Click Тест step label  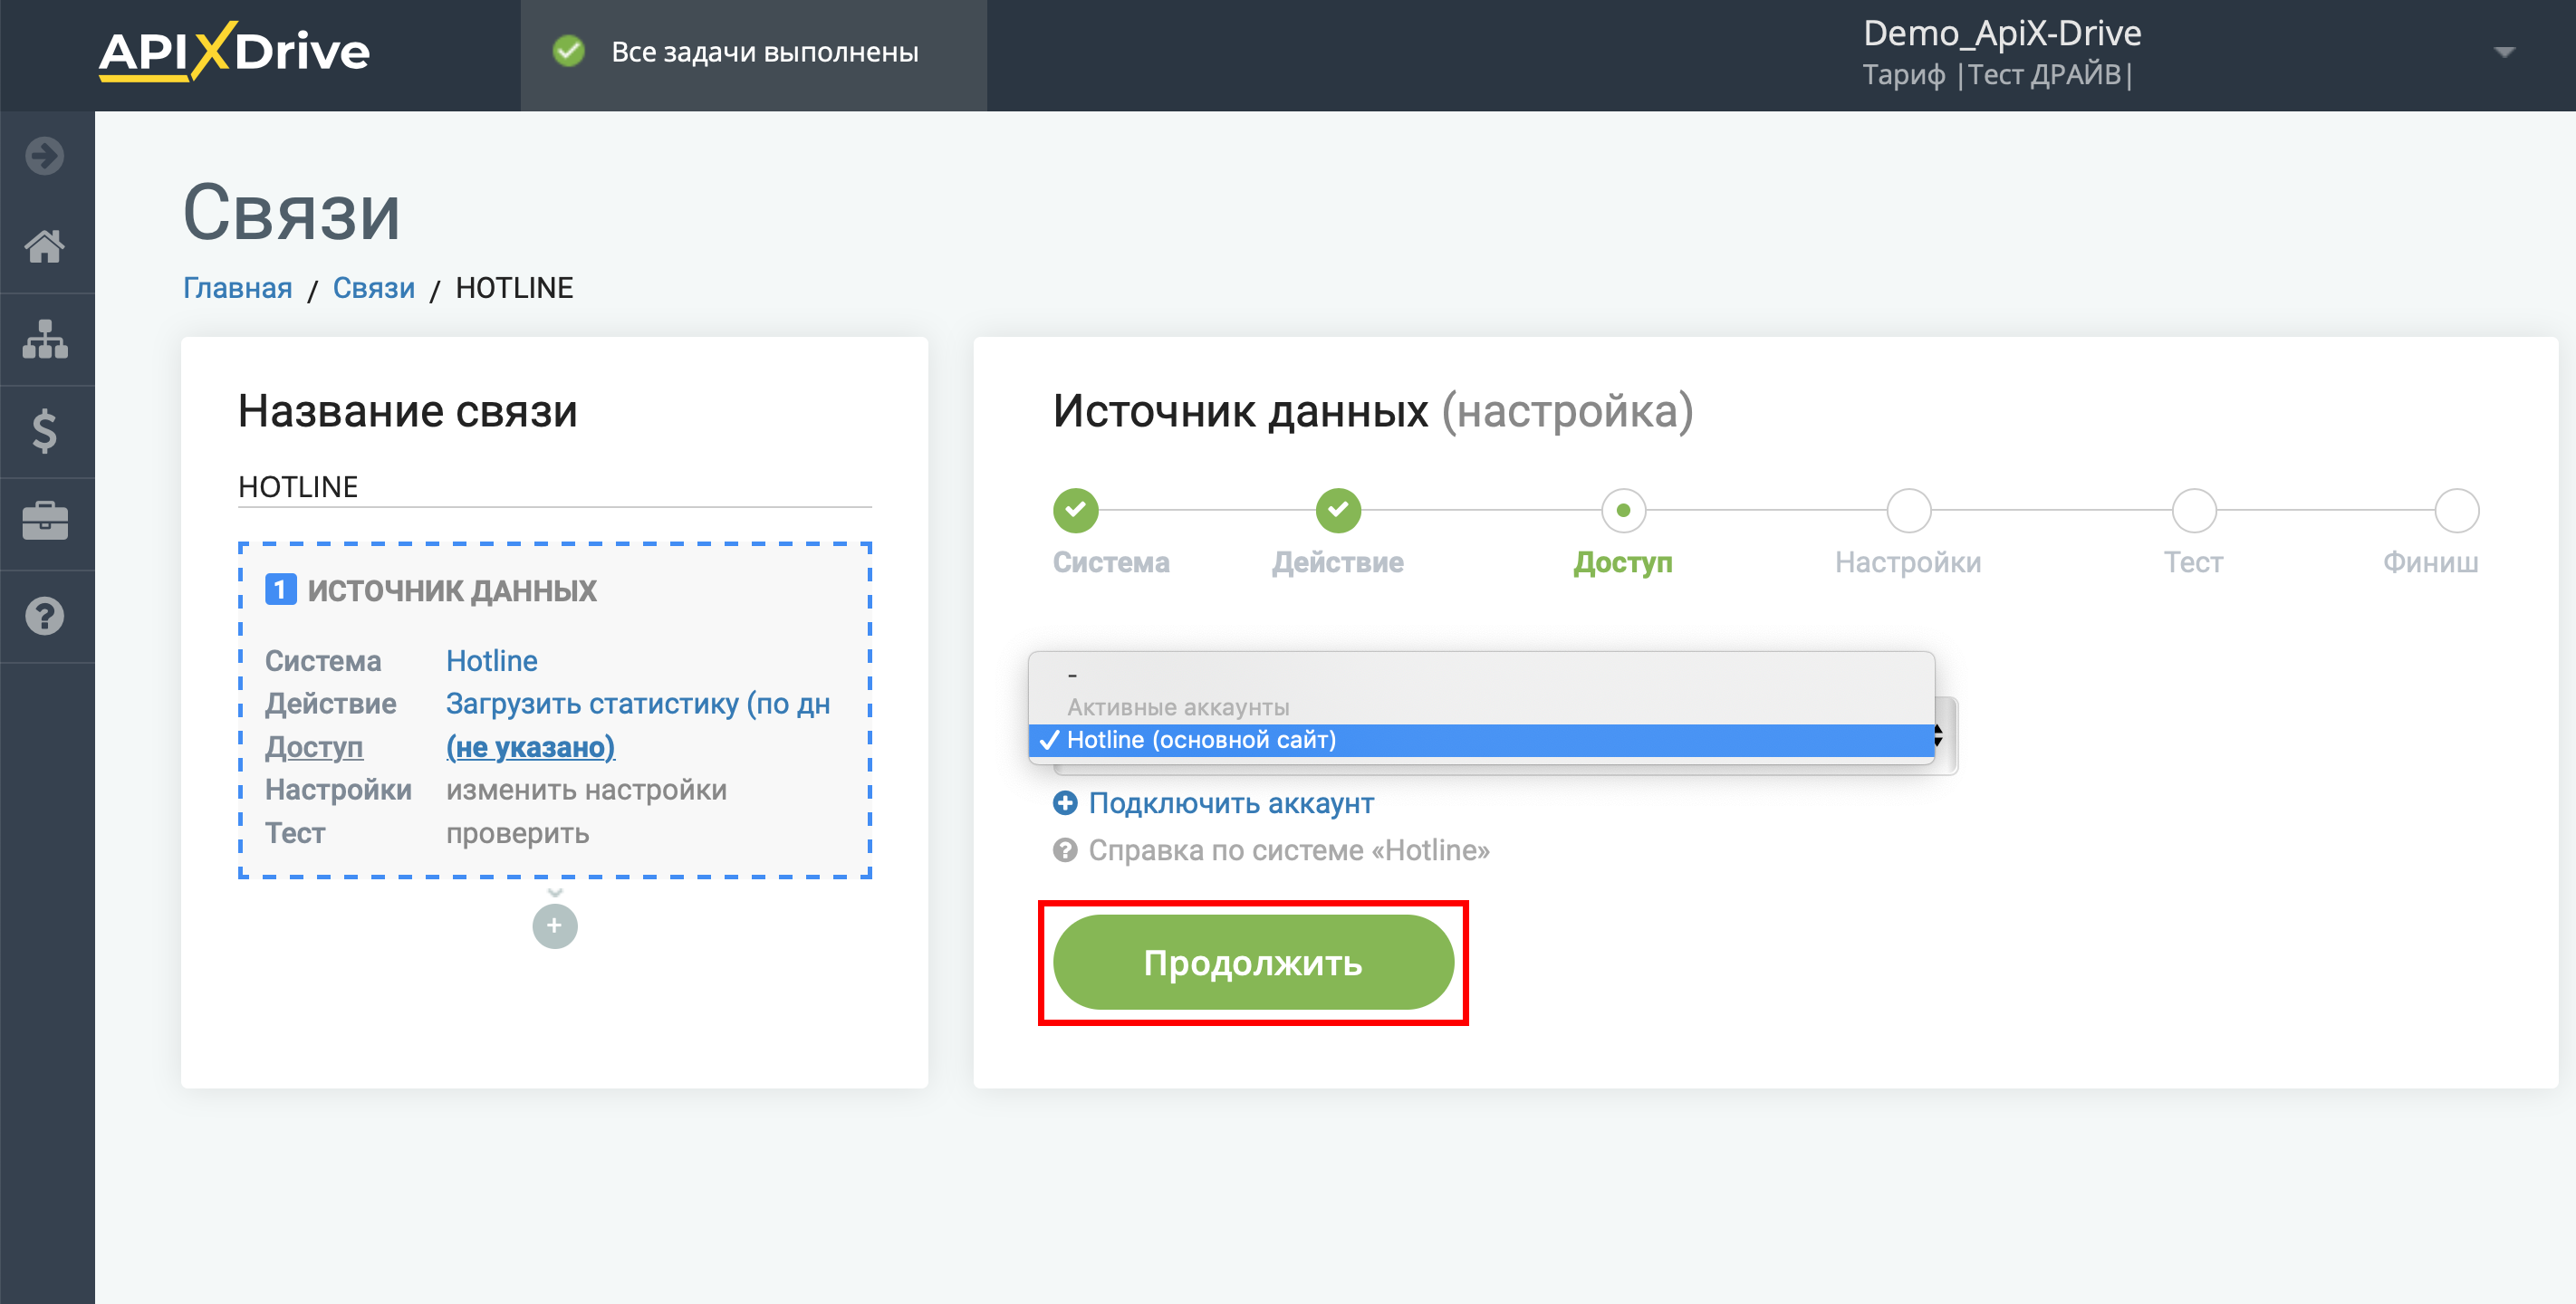click(x=2193, y=562)
